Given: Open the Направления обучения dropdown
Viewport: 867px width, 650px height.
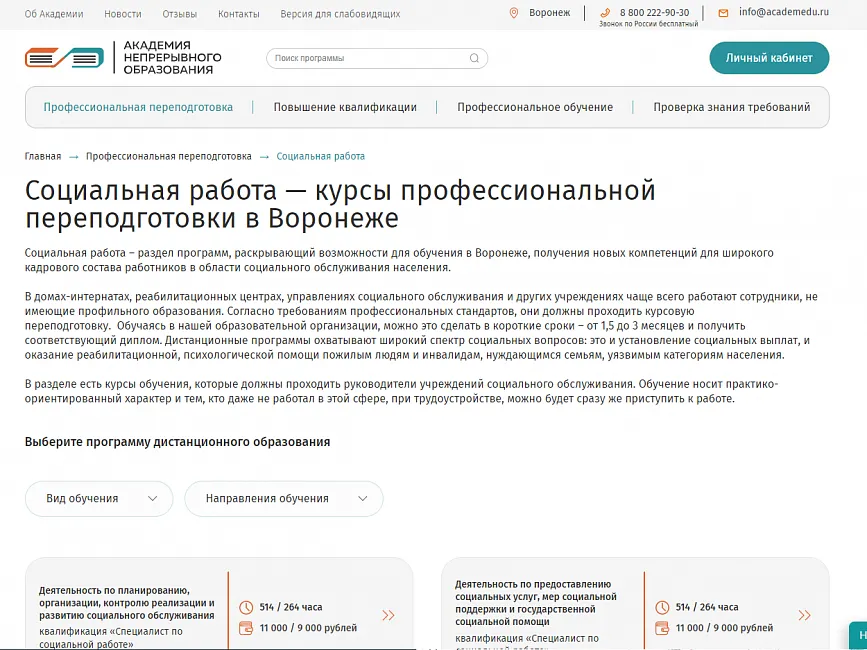Looking at the screenshot, I should pyautogui.click(x=284, y=499).
